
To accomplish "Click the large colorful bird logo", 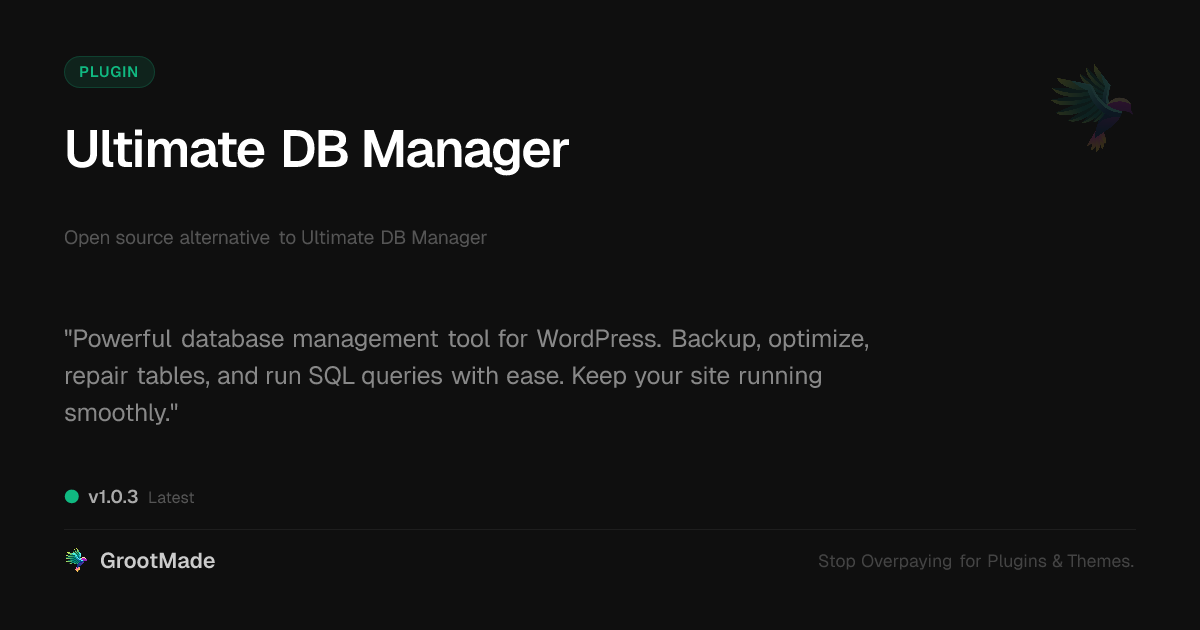I will pyautogui.click(x=1092, y=106).
